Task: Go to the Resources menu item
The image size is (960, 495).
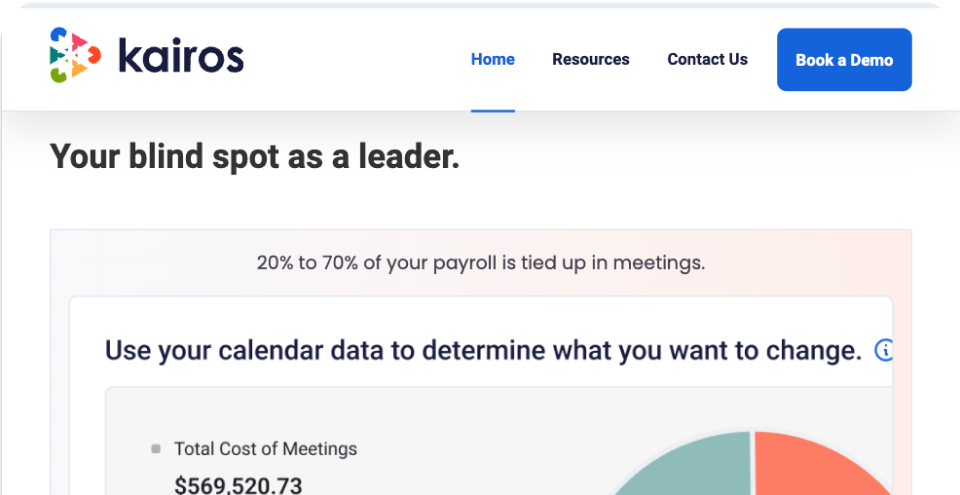Action: [590, 60]
